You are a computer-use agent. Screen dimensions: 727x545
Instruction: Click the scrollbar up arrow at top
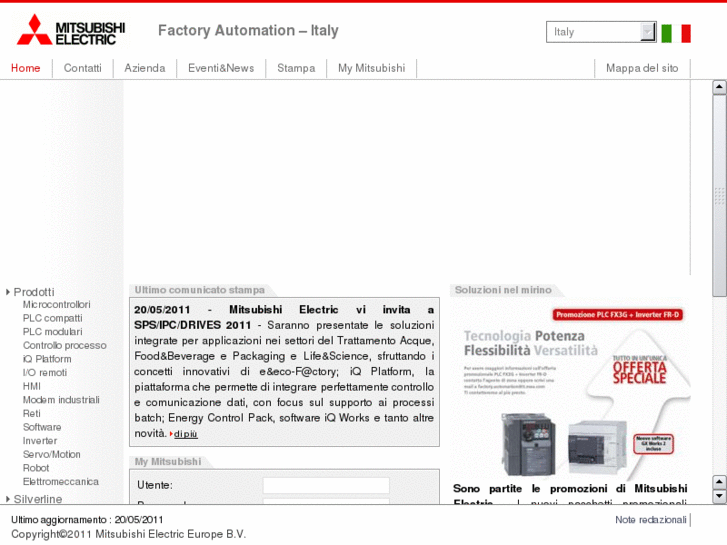[x=719, y=87]
